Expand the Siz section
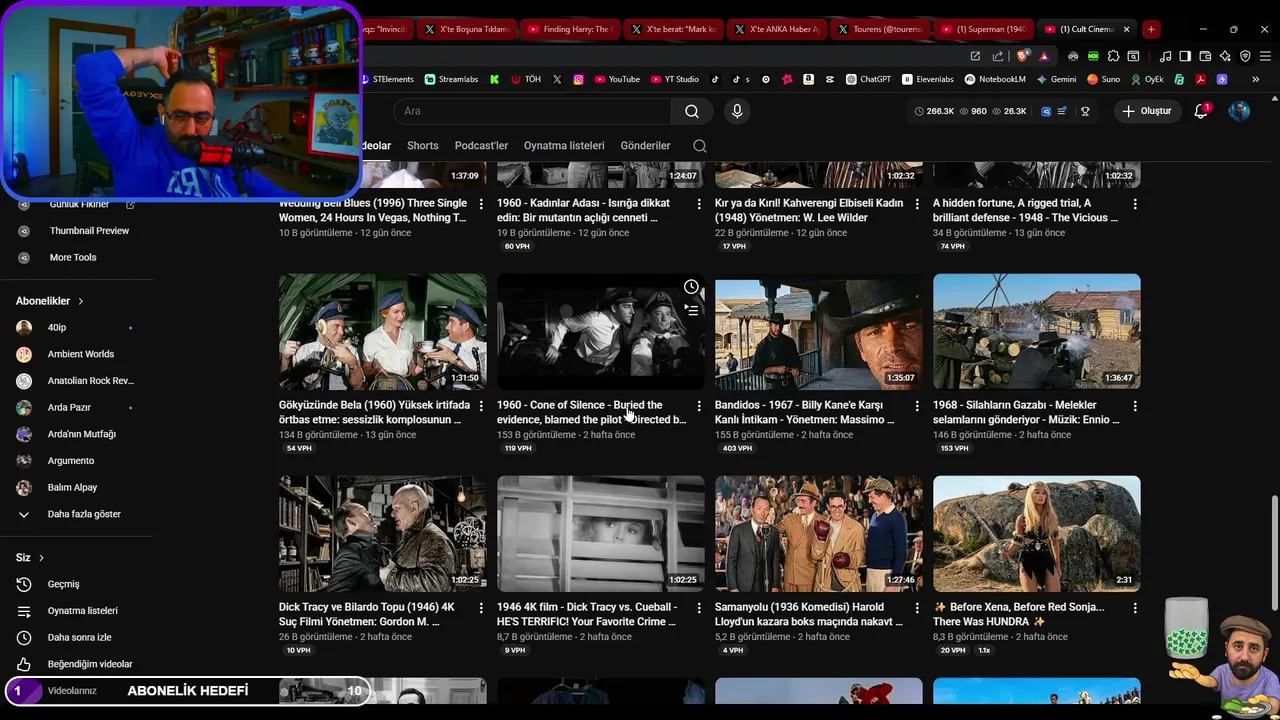 pyautogui.click(x=30, y=557)
